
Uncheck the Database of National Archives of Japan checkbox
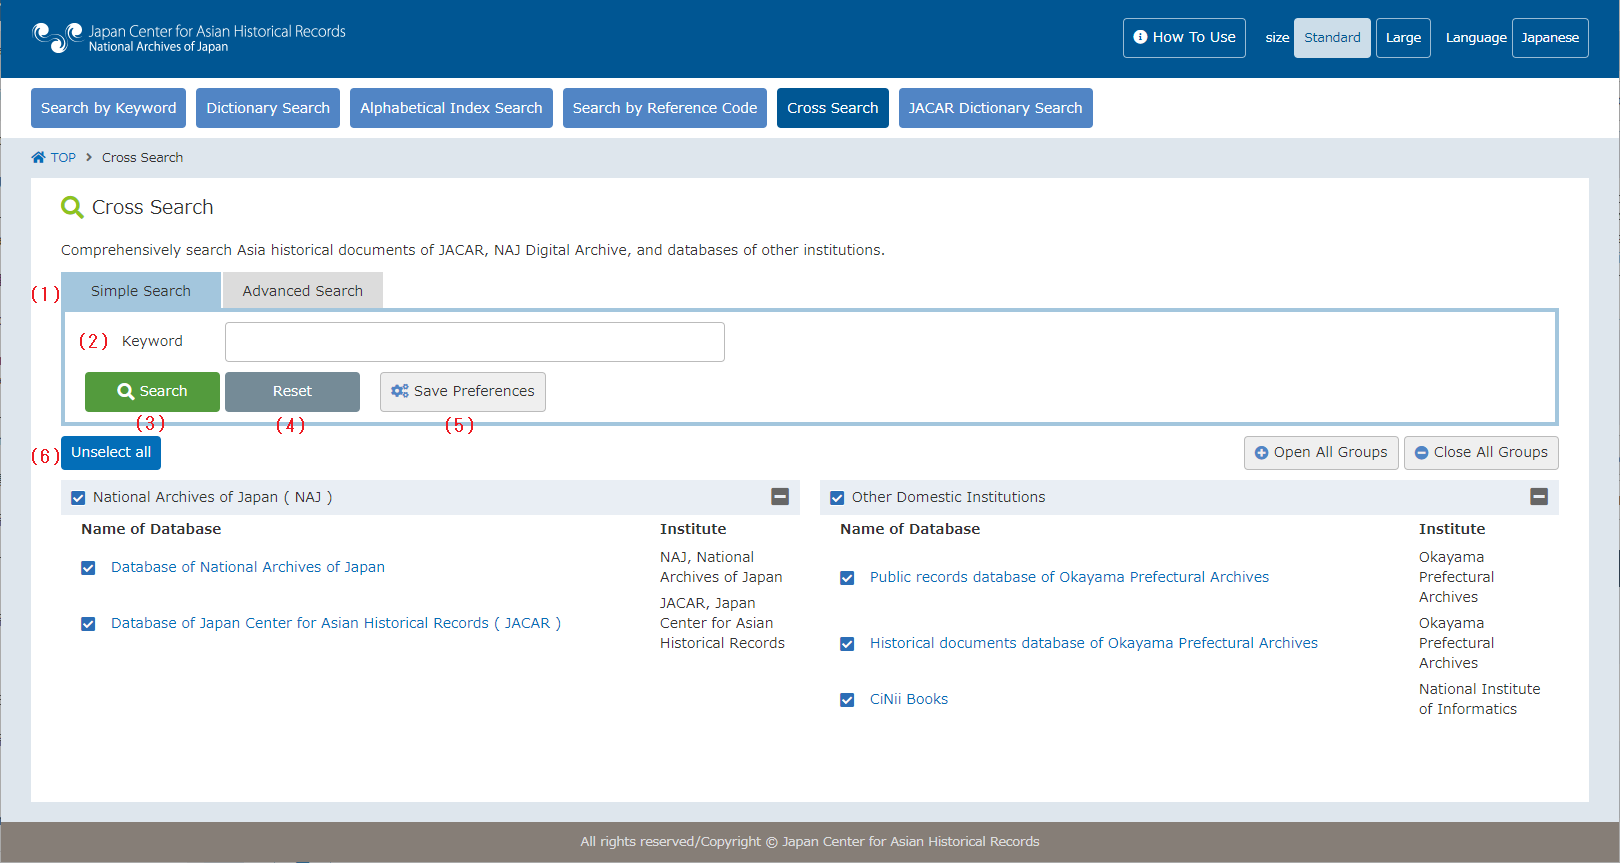[x=88, y=568]
